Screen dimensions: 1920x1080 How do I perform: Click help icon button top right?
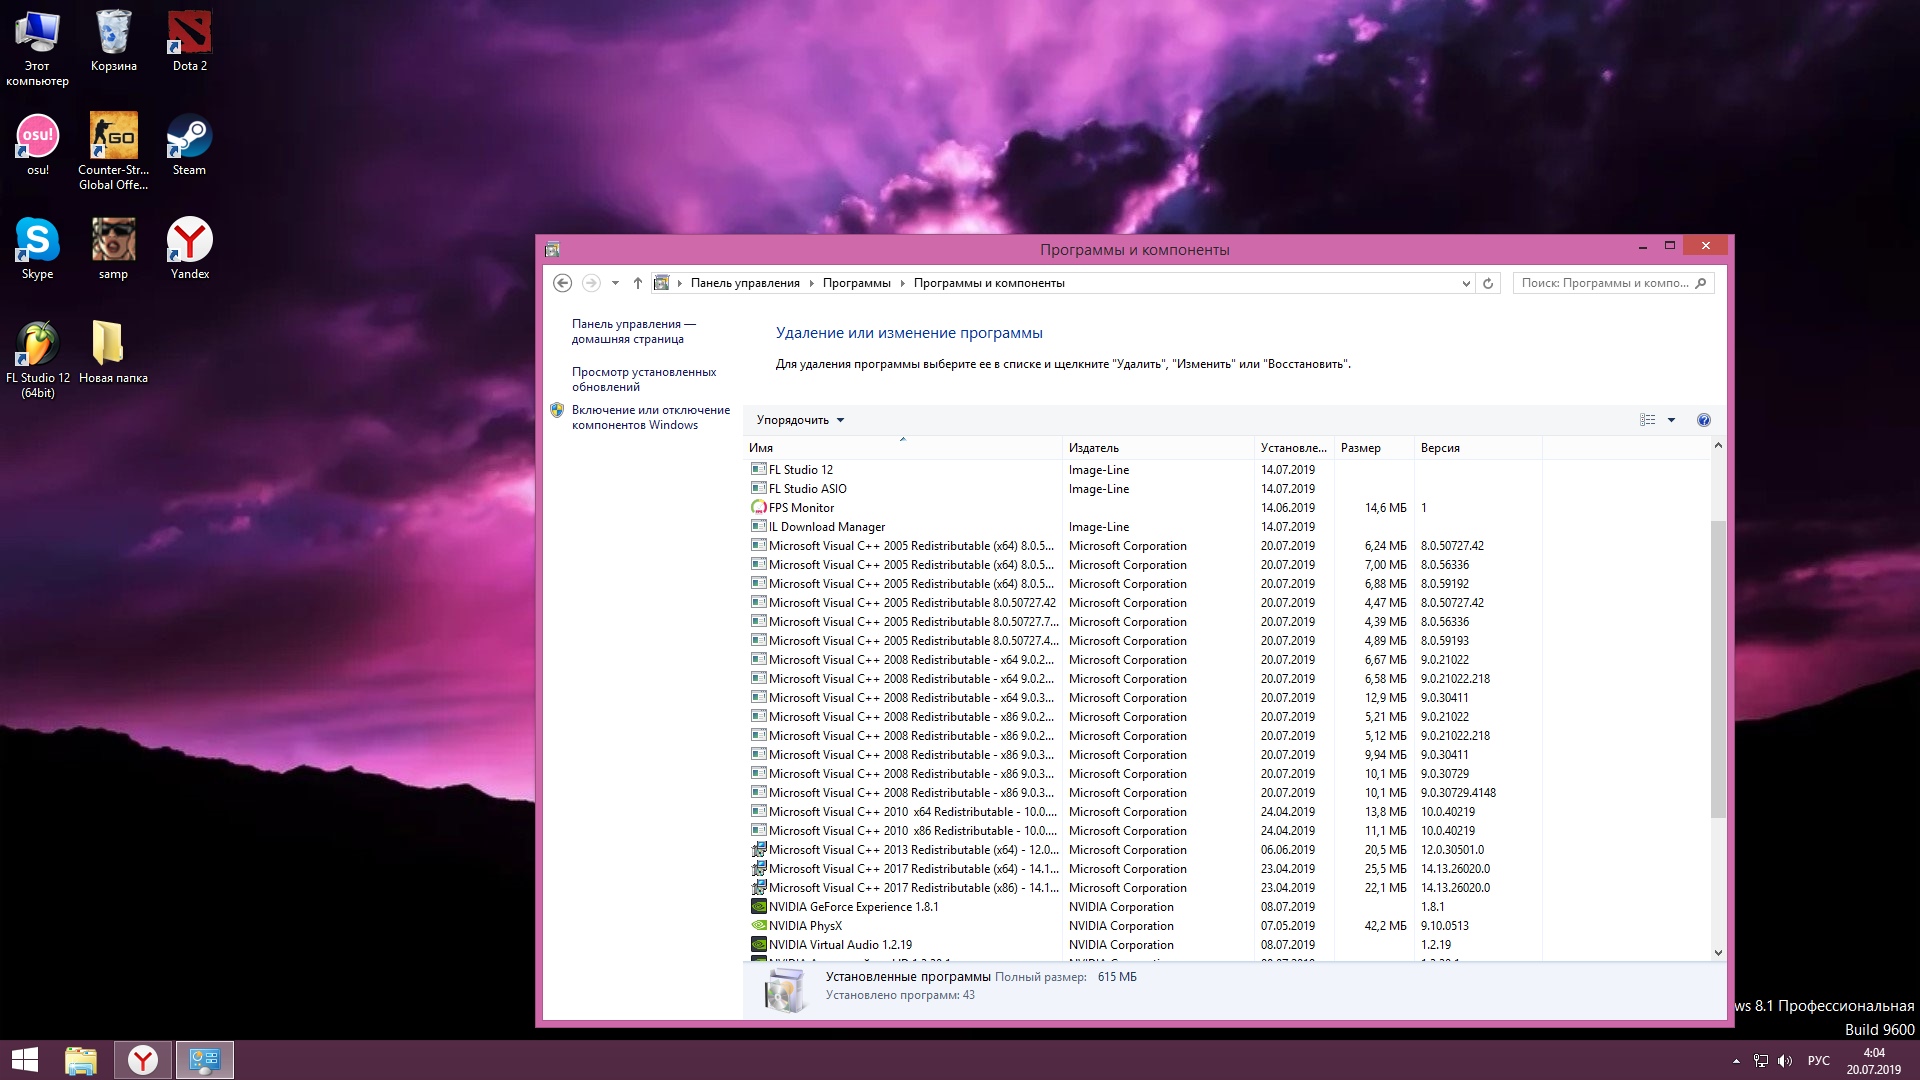(x=1705, y=419)
